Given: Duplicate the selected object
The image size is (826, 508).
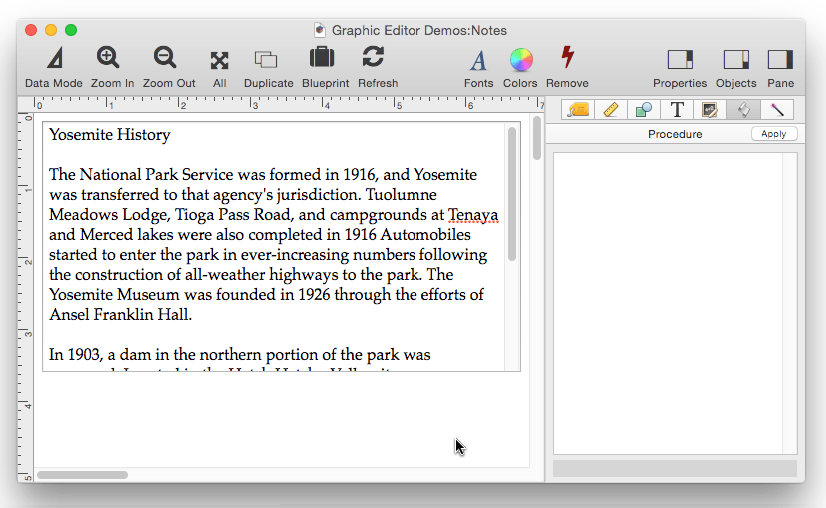Looking at the screenshot, I should click(x=266, y=59).
